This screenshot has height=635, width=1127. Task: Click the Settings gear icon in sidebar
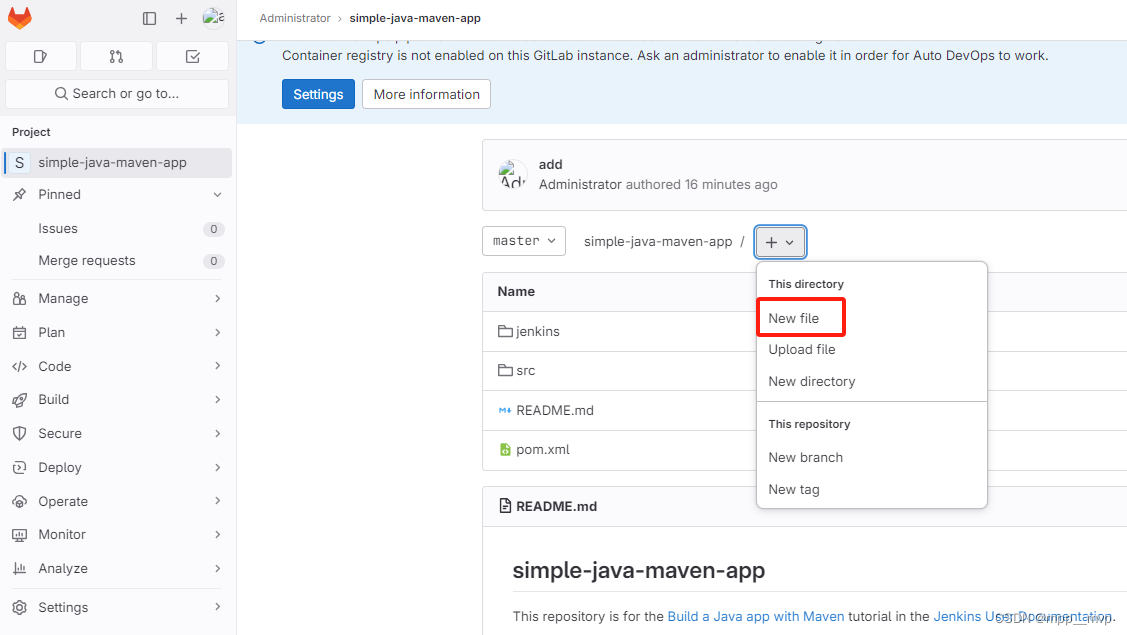(19, 608)
